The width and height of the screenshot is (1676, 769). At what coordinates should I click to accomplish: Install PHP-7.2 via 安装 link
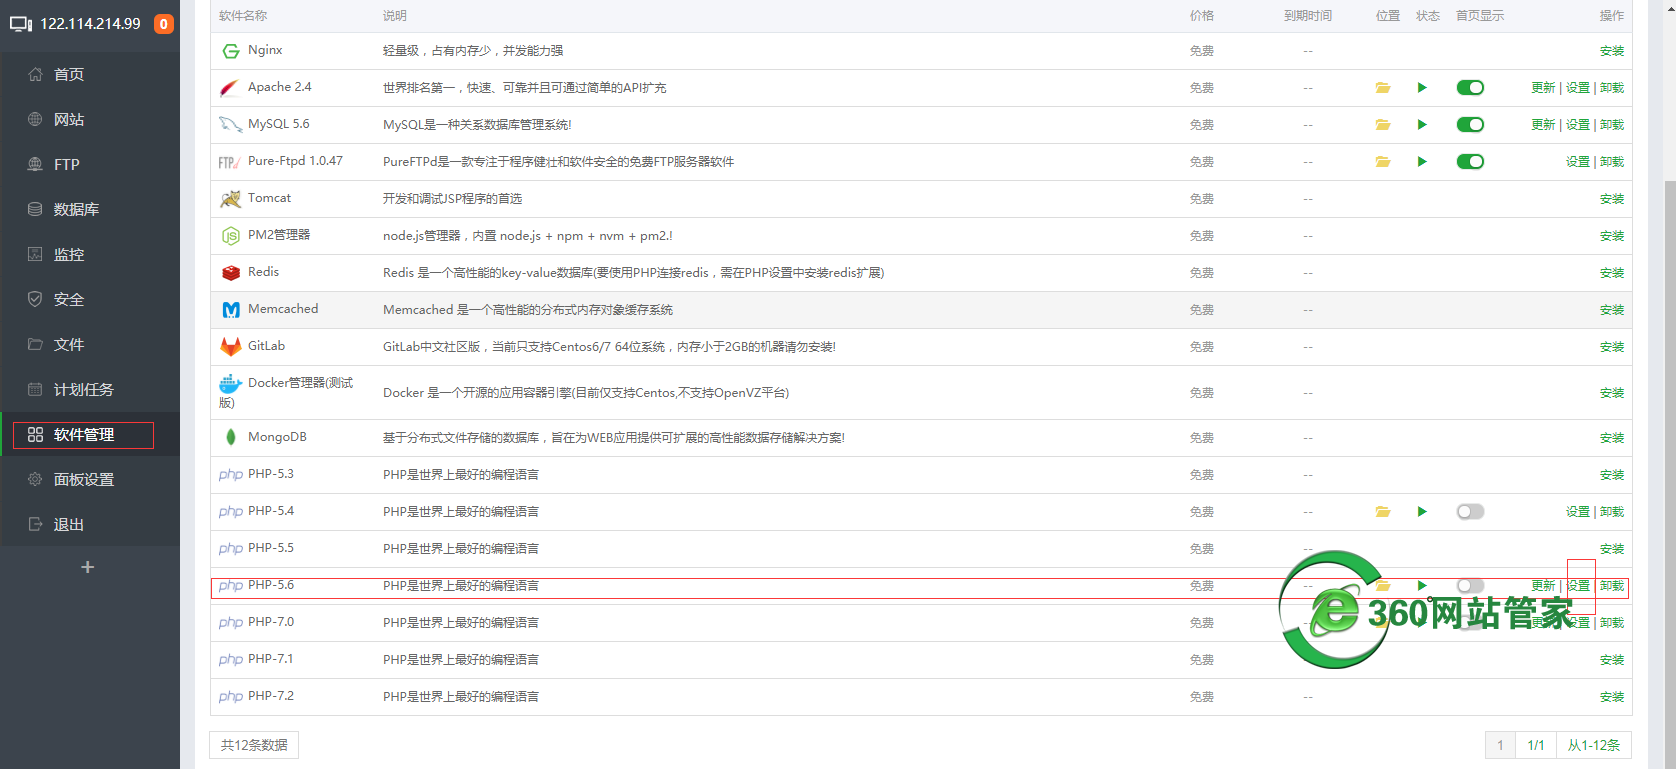tap(1612, 697)
